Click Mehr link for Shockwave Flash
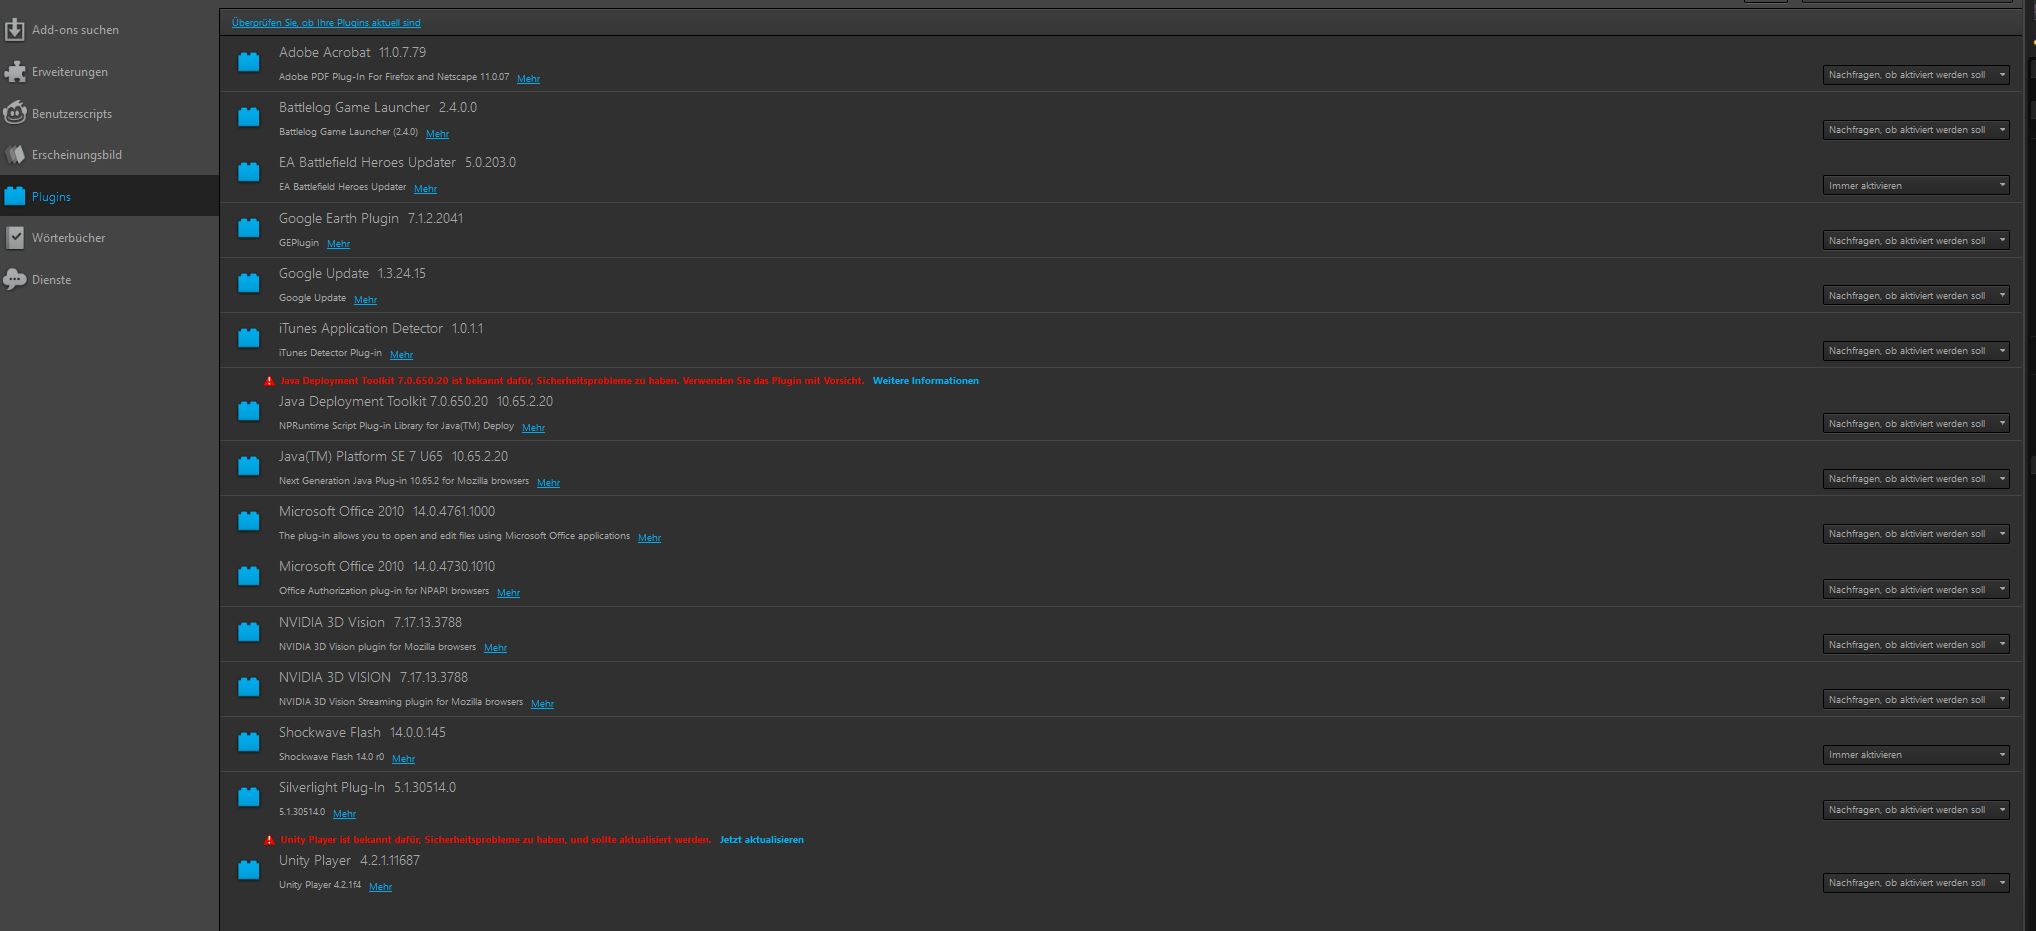This screenshot has width=2036, height=931. (403, 759)
